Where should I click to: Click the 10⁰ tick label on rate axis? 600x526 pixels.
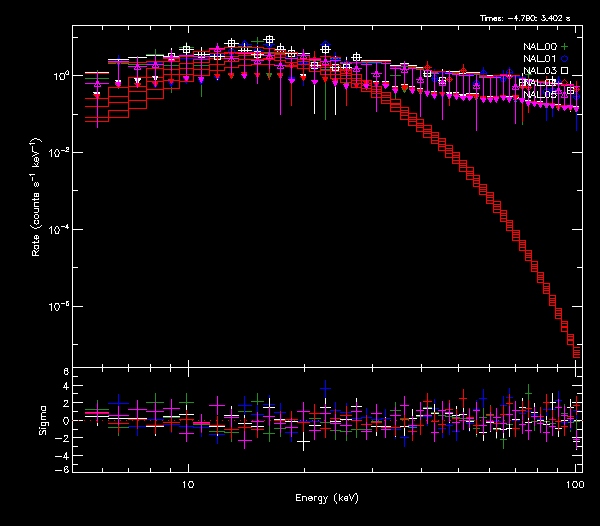[x=59, y=75]
